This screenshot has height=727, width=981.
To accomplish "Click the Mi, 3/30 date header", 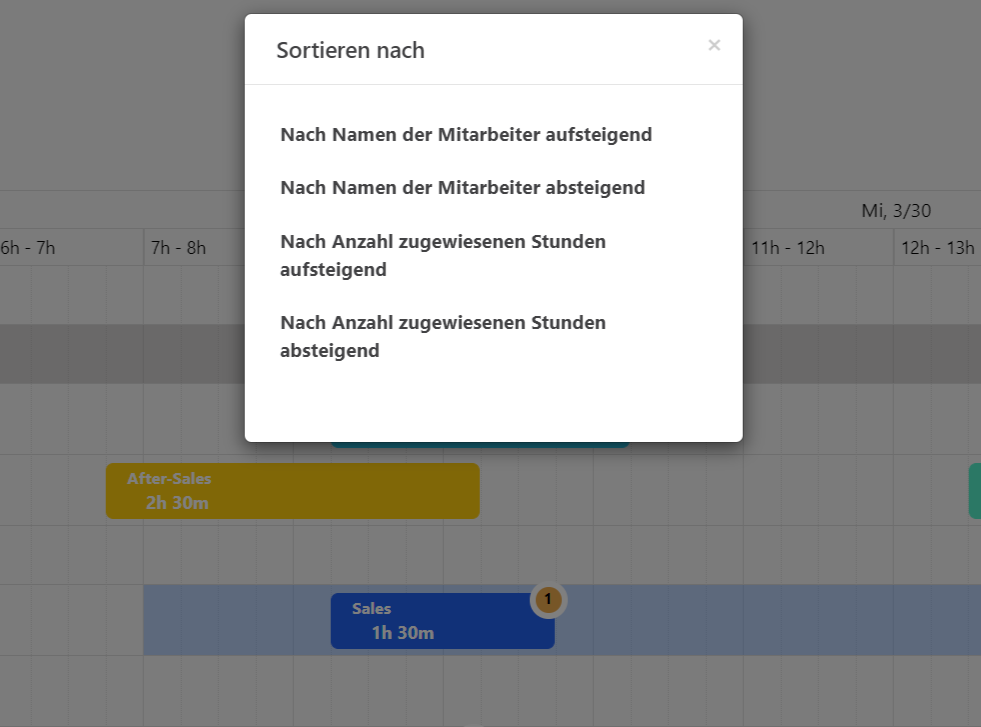I will tap(896, 211).
